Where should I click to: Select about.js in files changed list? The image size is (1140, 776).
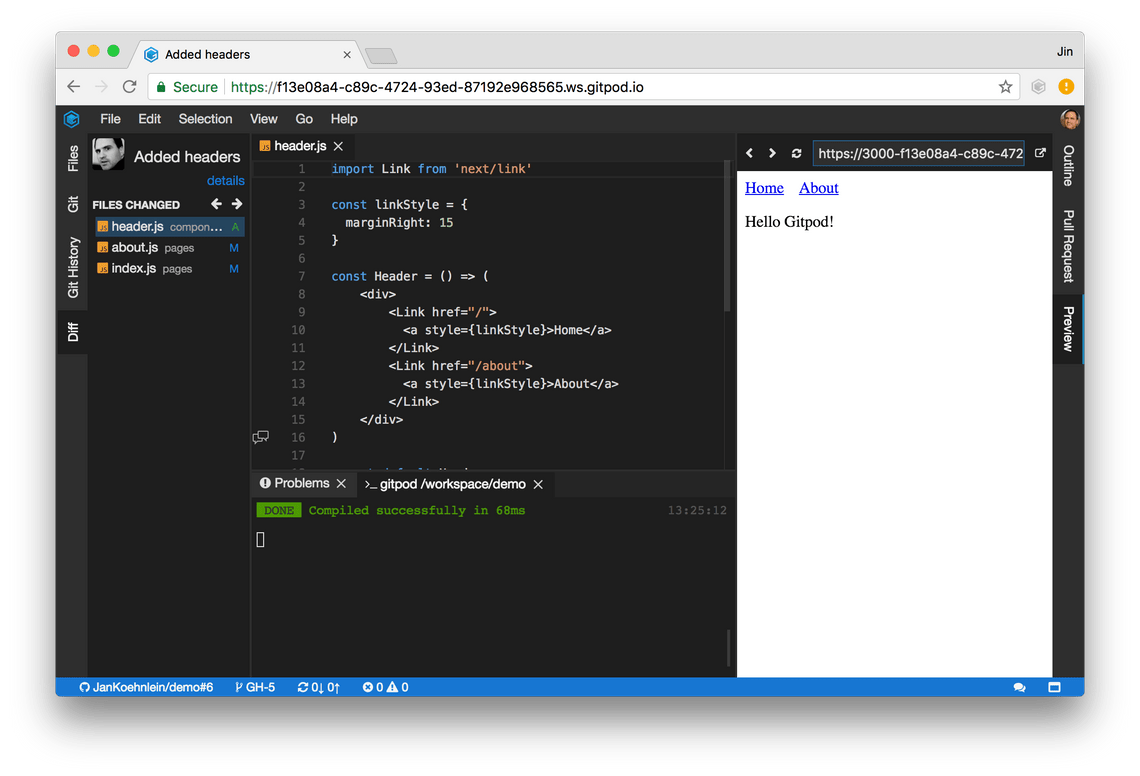[169, 248]
